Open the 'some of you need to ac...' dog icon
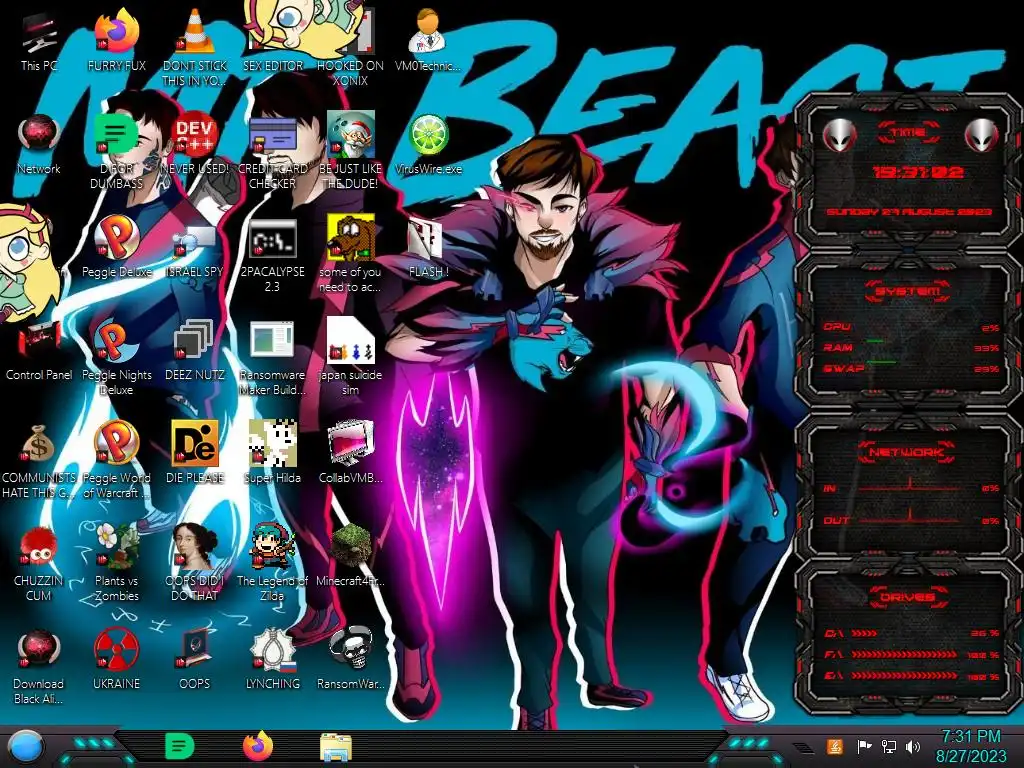Screen dimensions: 1024x768 coord(351,238)
